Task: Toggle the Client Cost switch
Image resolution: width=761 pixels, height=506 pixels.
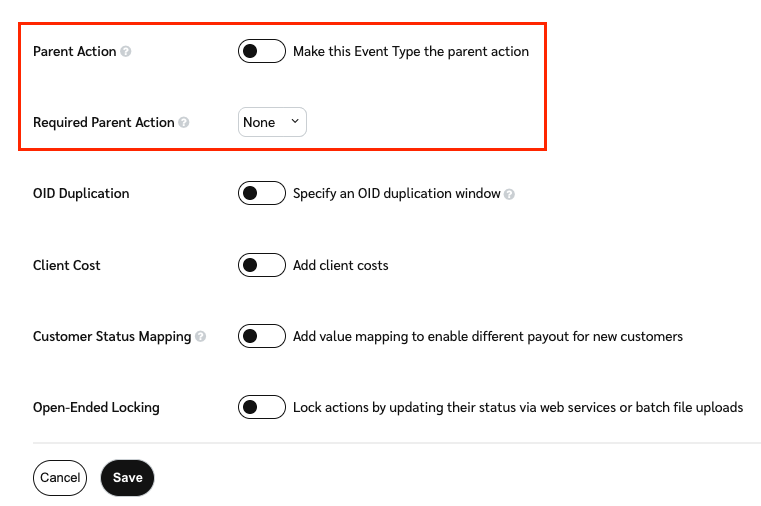Action: pyautogui.click(x=261, y=265)
